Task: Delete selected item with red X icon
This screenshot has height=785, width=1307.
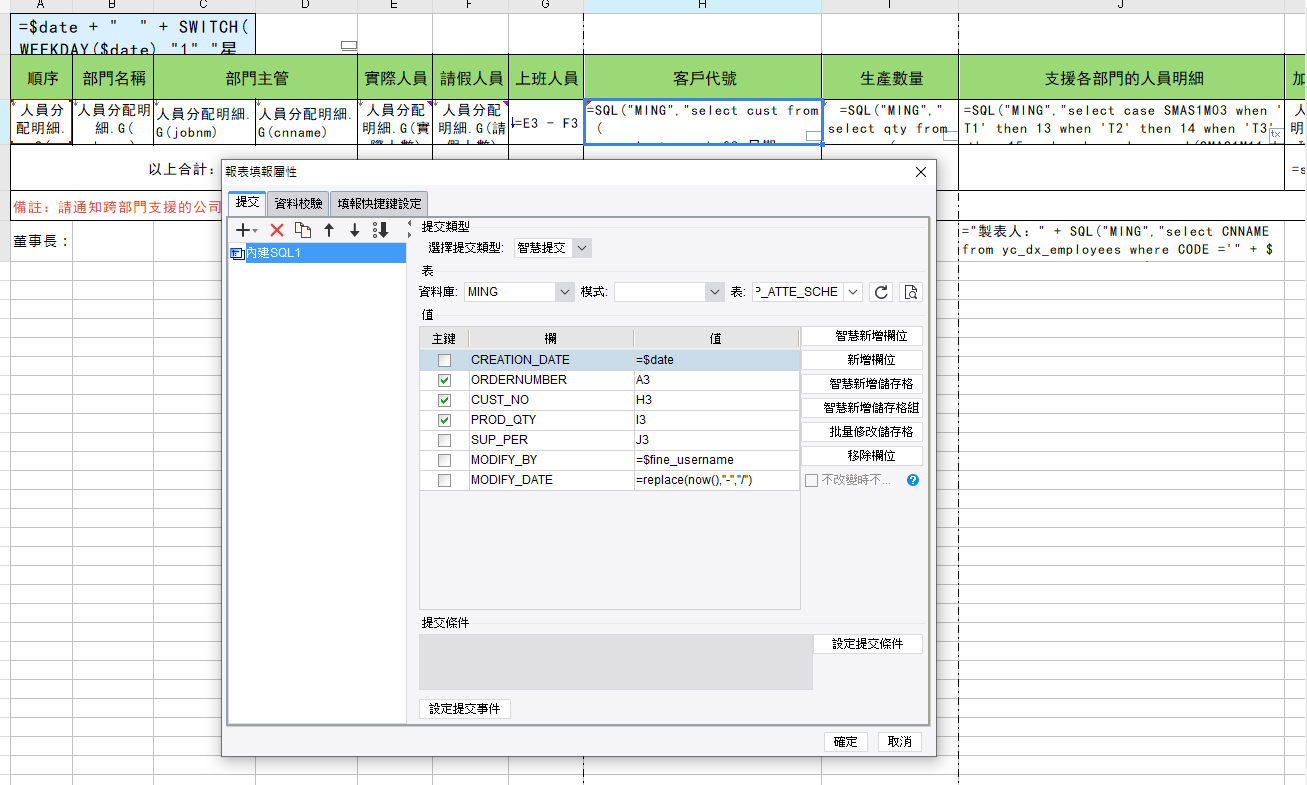Action: coord(277,230)
